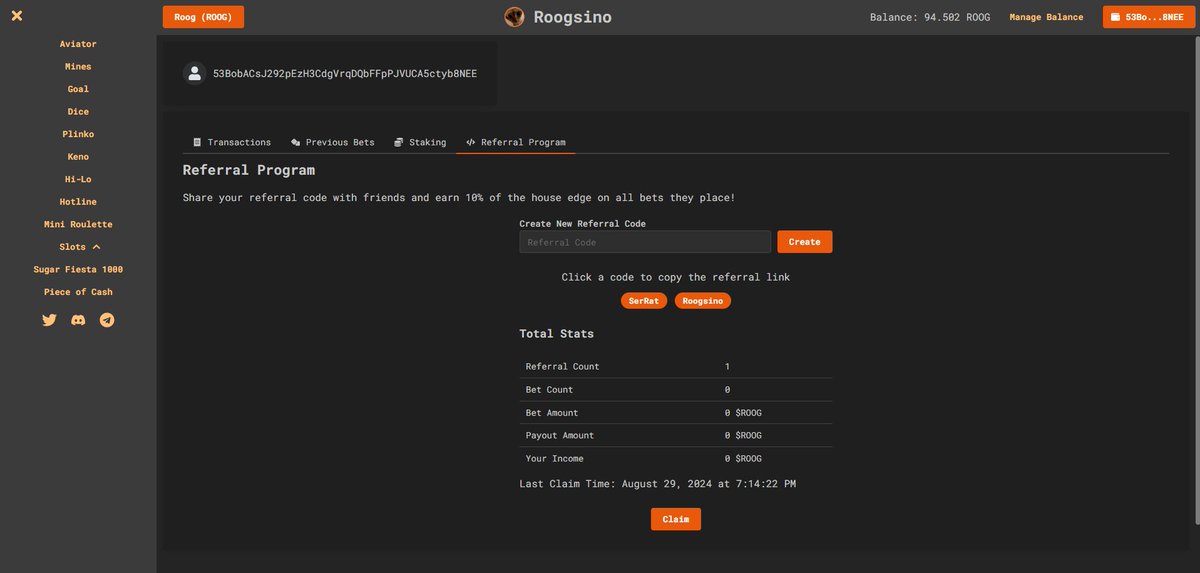Viewport: 1200px width, 573px height.
Task: Copy the SerRat referral link
Action: [x=643, y=301]
